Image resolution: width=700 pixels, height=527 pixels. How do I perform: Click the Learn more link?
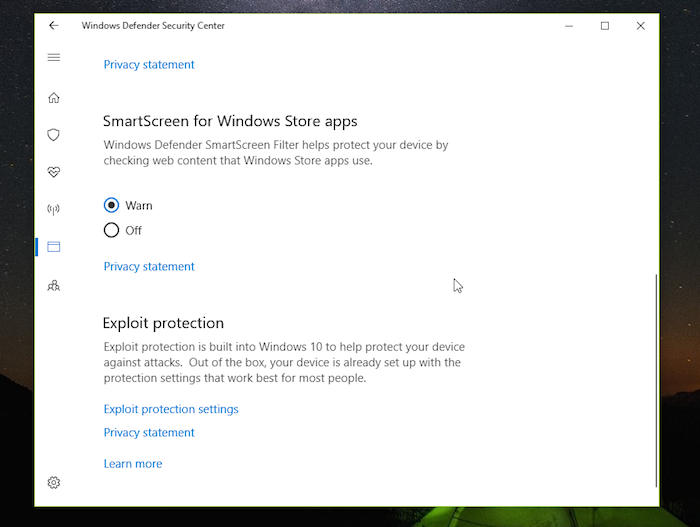133,464
